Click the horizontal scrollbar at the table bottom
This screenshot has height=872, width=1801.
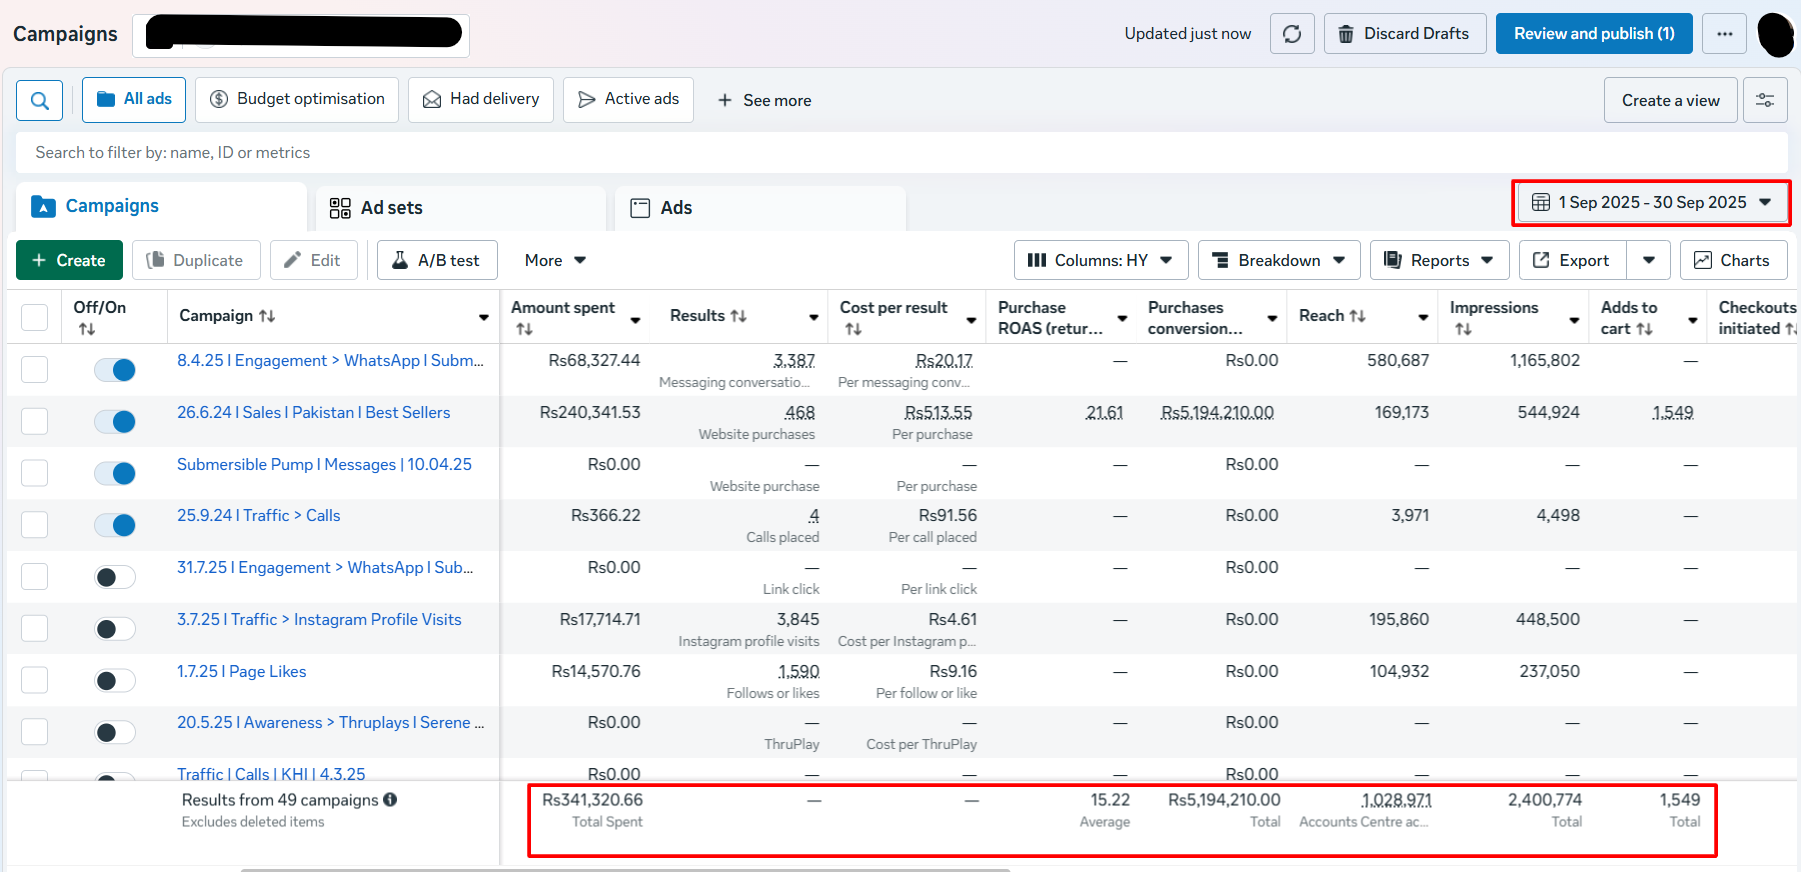pyautogui.click(x=625, y=869)
